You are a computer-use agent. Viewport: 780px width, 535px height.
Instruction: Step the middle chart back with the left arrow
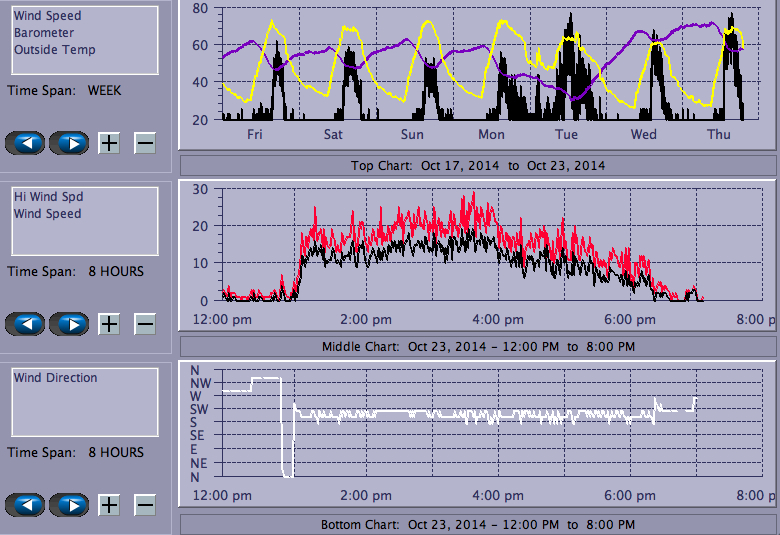[x=27, y=324]
